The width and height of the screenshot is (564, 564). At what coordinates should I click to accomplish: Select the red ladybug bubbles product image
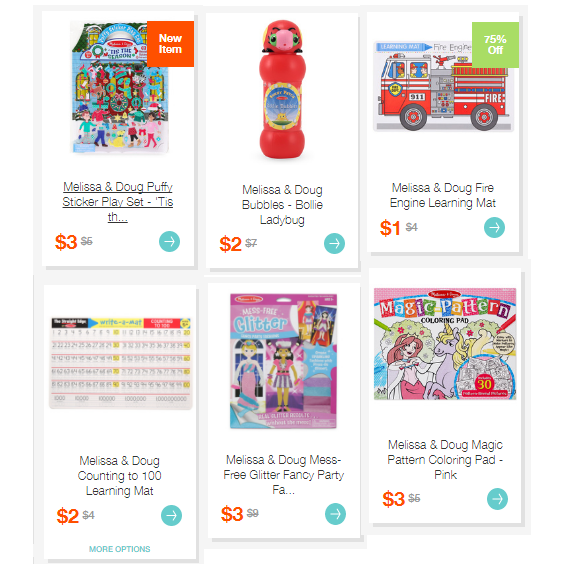click(x=283, y=90)
